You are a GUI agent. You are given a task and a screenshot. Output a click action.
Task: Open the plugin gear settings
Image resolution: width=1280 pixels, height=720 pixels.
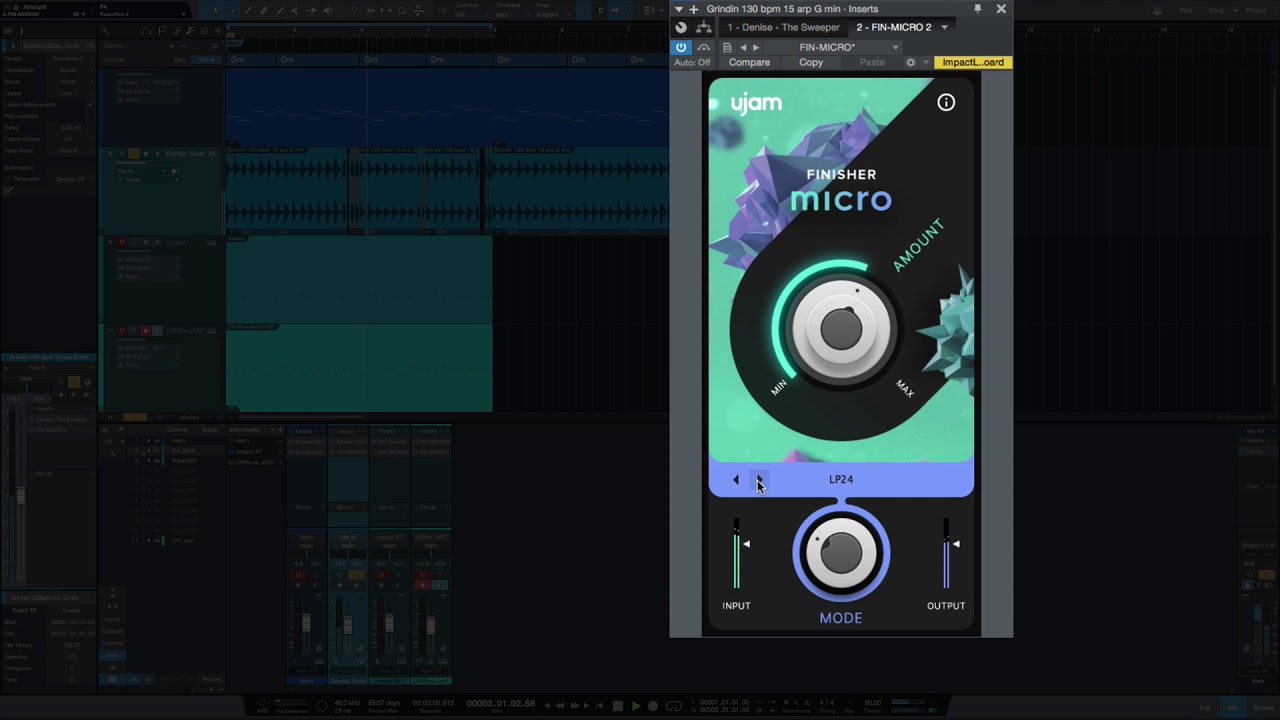[x=910, y=62]
